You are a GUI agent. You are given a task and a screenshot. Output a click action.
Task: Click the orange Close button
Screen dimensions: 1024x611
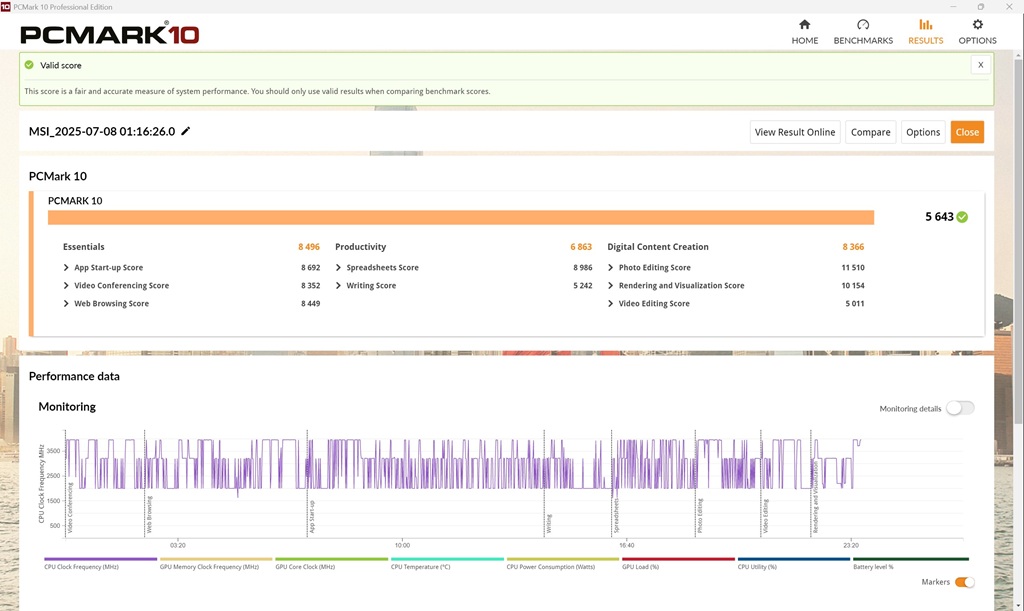[x=967, y=132]
